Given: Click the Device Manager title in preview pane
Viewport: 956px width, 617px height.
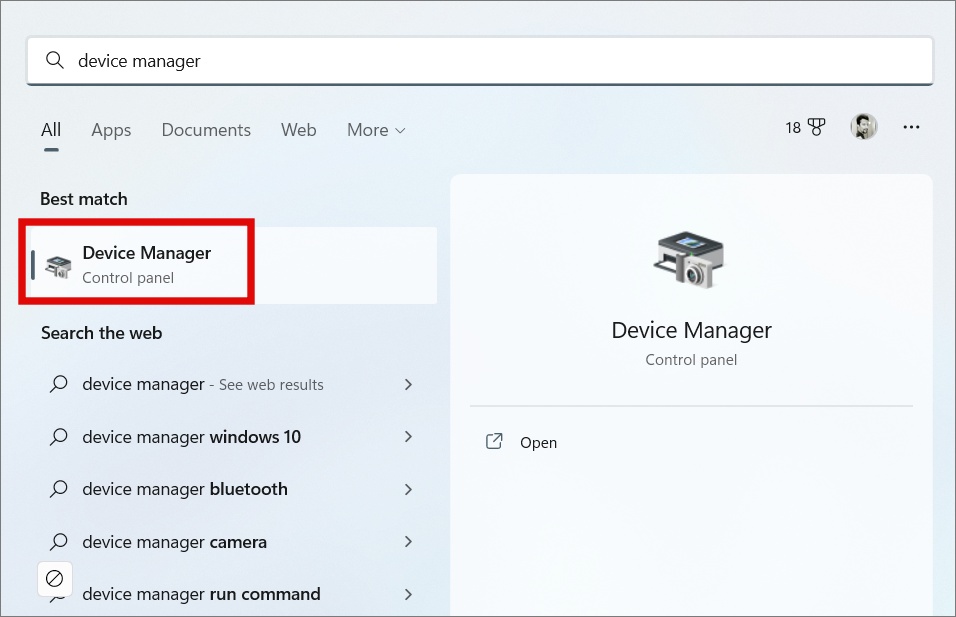Looking at the screenshot, I should (x=691, y=330).
